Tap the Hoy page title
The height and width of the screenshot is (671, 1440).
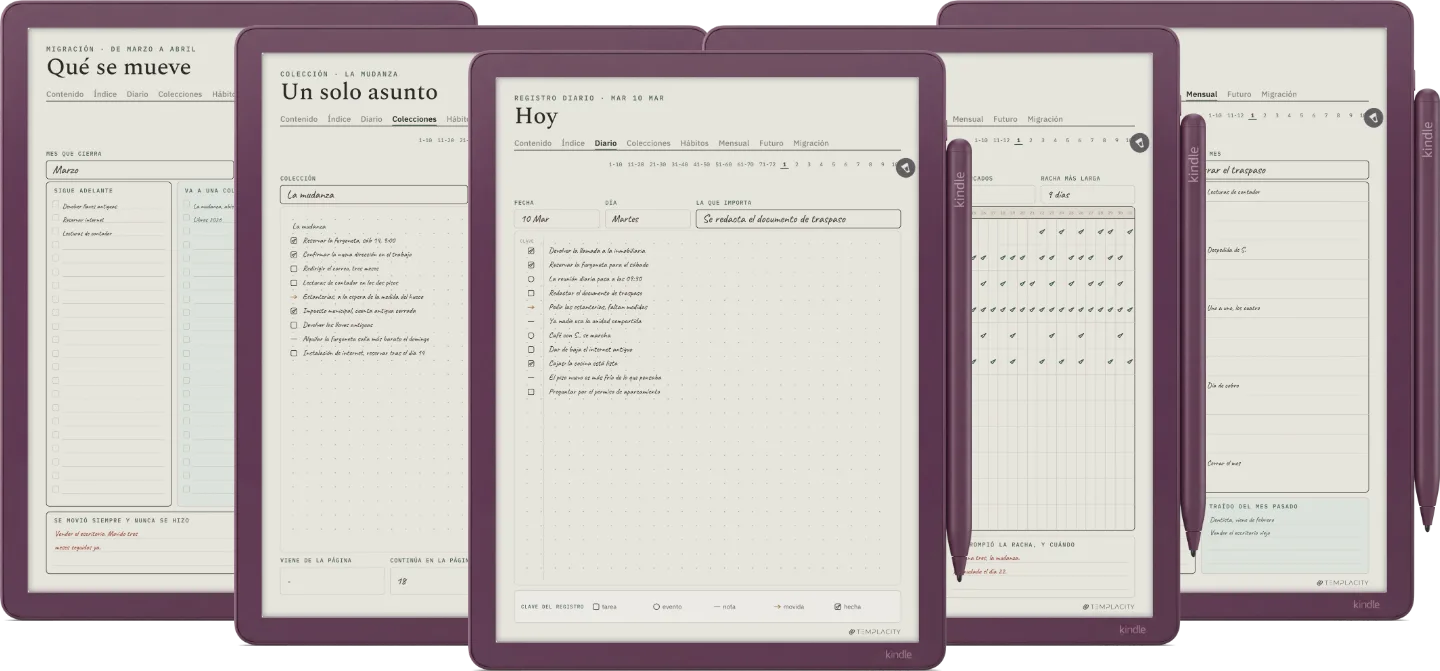[536, 116]
